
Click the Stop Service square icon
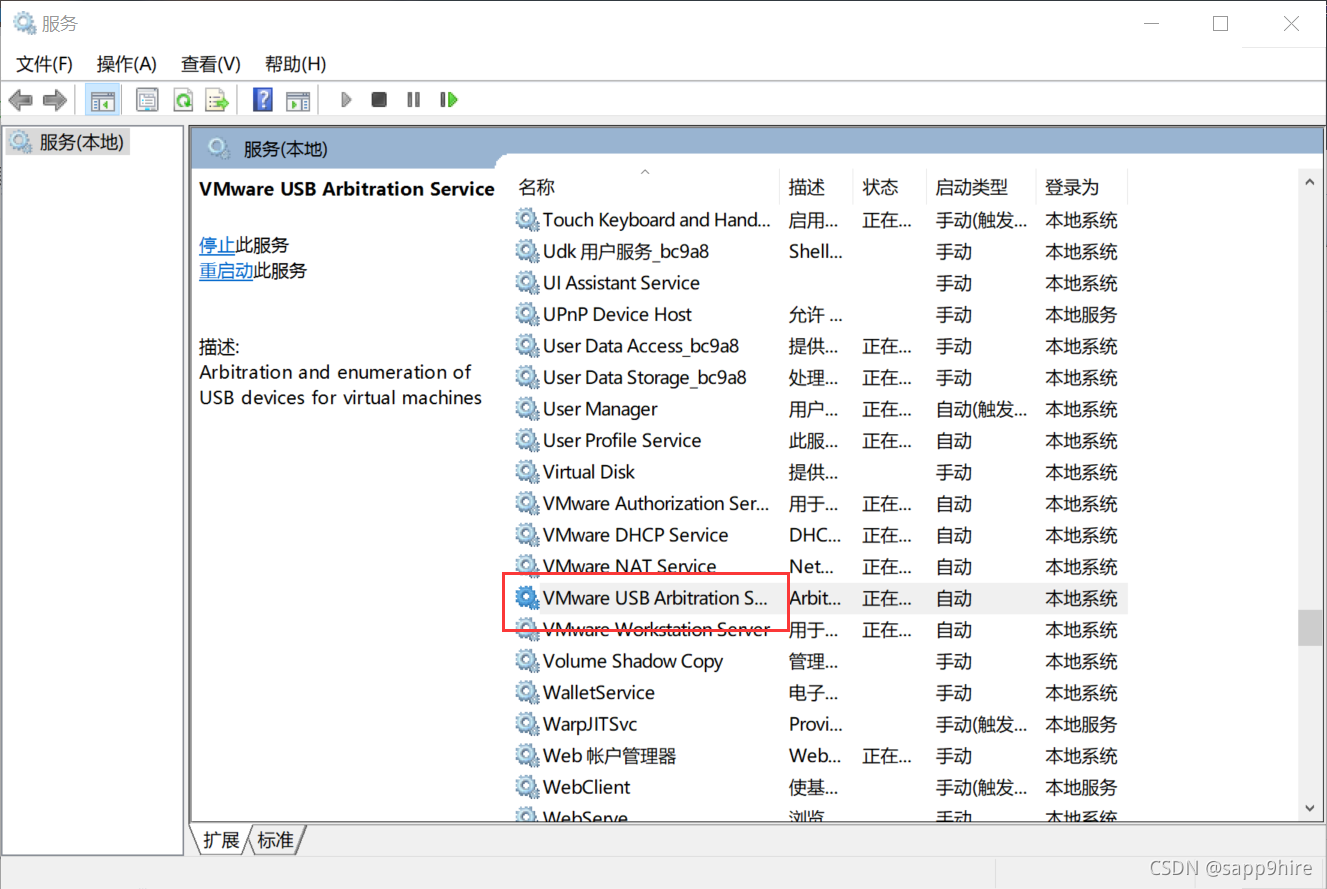379,100
